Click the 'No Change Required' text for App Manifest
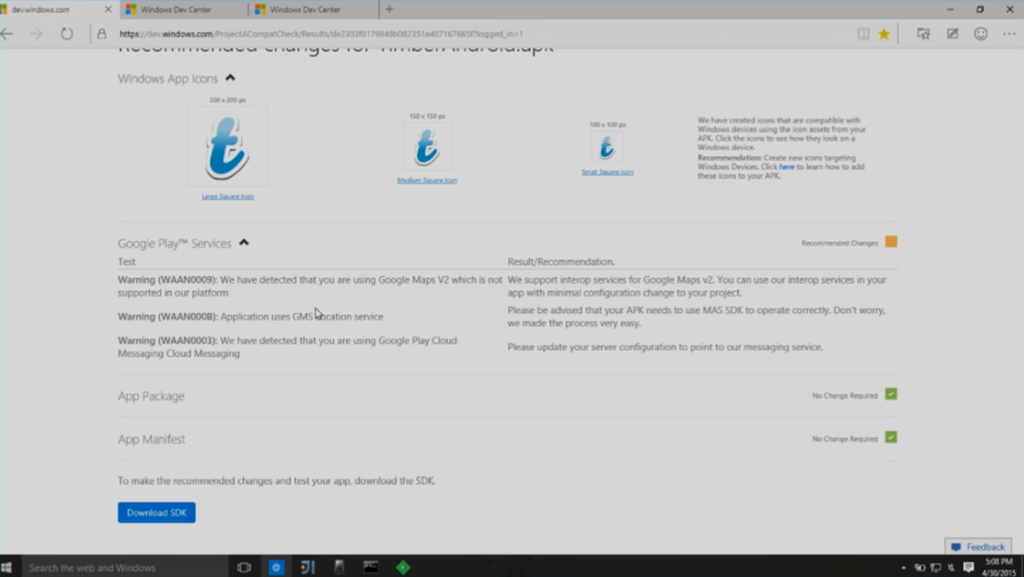The image size is (1024, 577). 844,439
